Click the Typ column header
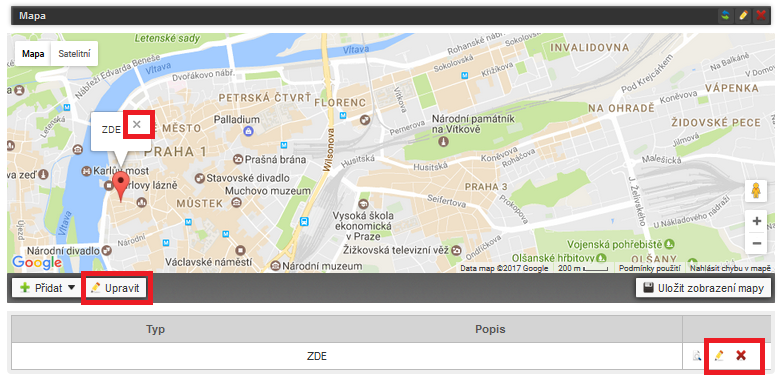Image resolution: width=779 pixels, height=378 pixels. coord(156,329)
